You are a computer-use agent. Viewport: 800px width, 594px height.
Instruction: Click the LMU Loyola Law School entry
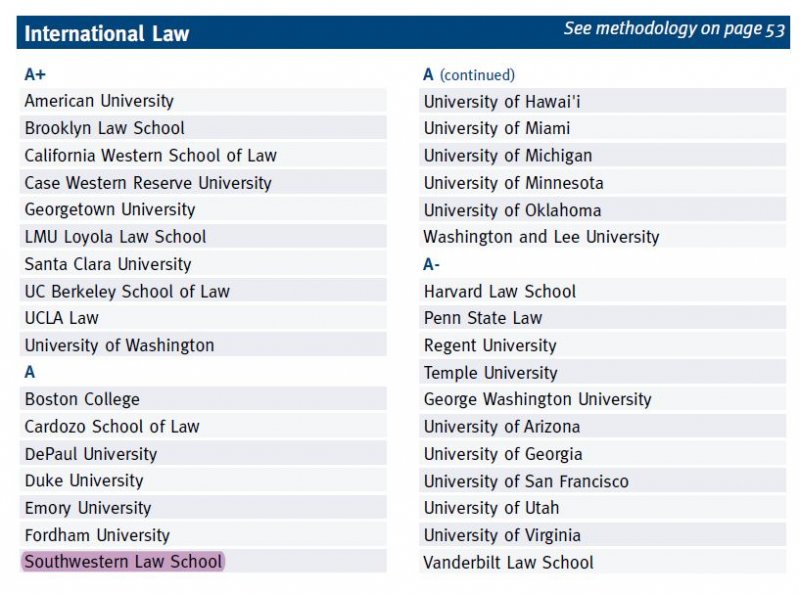pos(115,237)
